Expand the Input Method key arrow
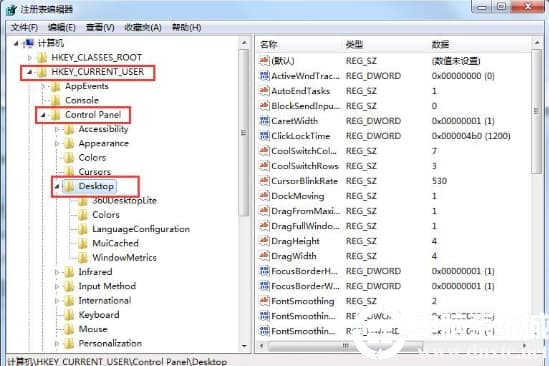This screenshot has width=549, height=366. [x=57, y=286]
